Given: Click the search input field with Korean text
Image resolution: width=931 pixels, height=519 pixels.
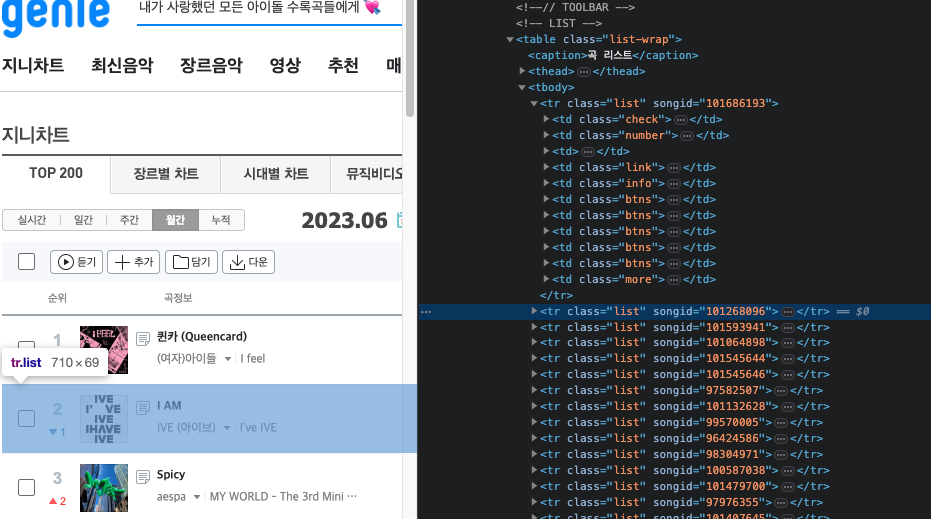Looking at the screenshot, I should (x=269, y=11).
